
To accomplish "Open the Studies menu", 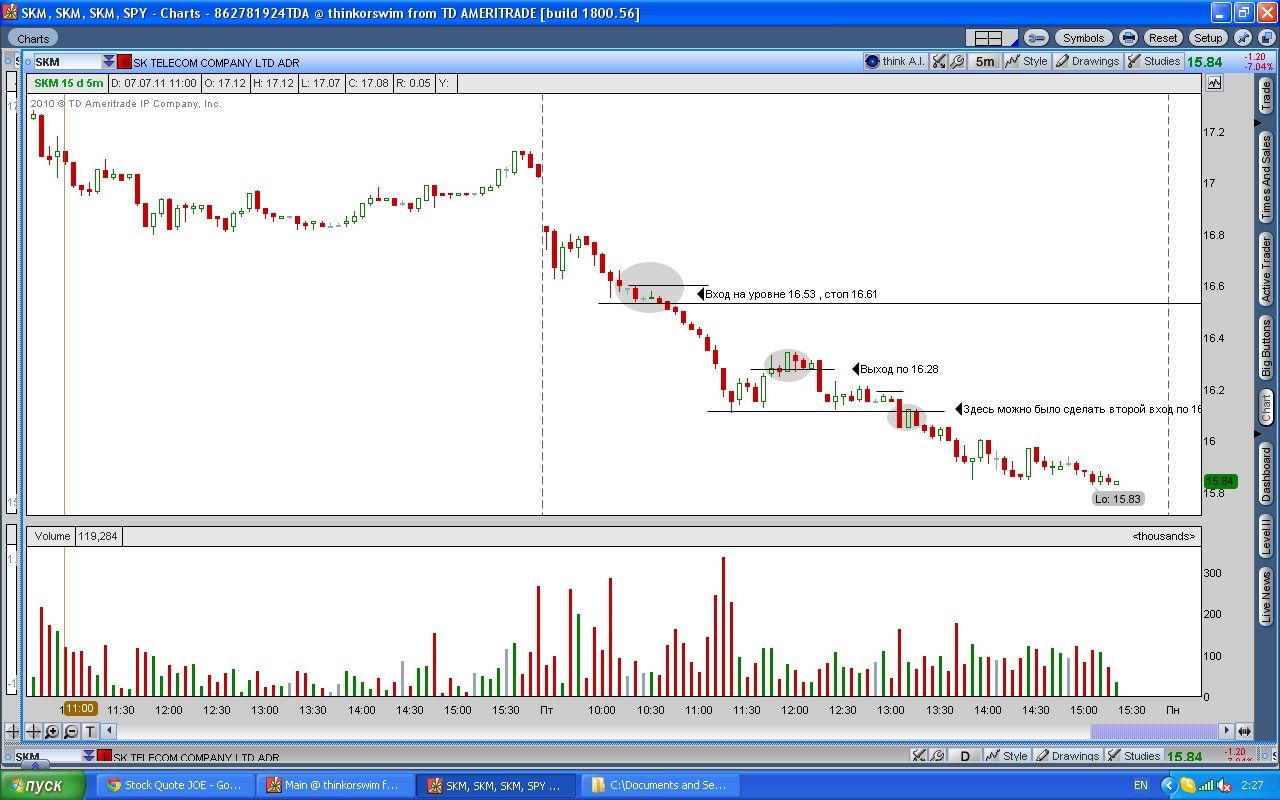I will click(x=1154, y=61).
